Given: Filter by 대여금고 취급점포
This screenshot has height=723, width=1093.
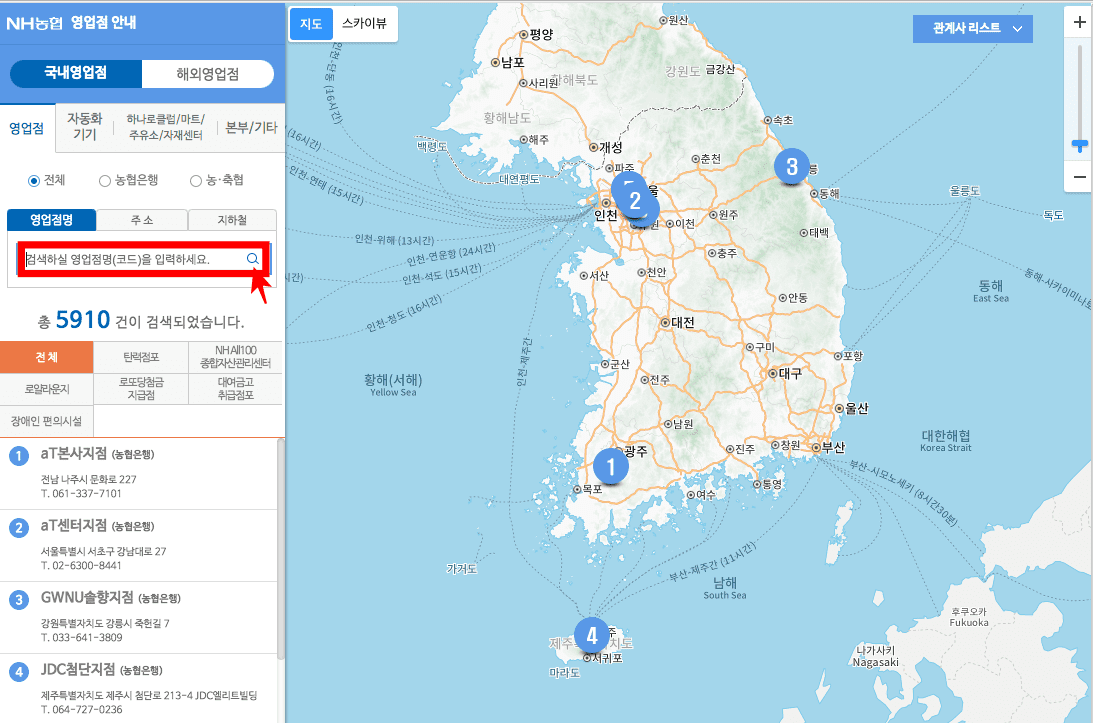Looking at the screenshot, I should [x=236, y=389].
